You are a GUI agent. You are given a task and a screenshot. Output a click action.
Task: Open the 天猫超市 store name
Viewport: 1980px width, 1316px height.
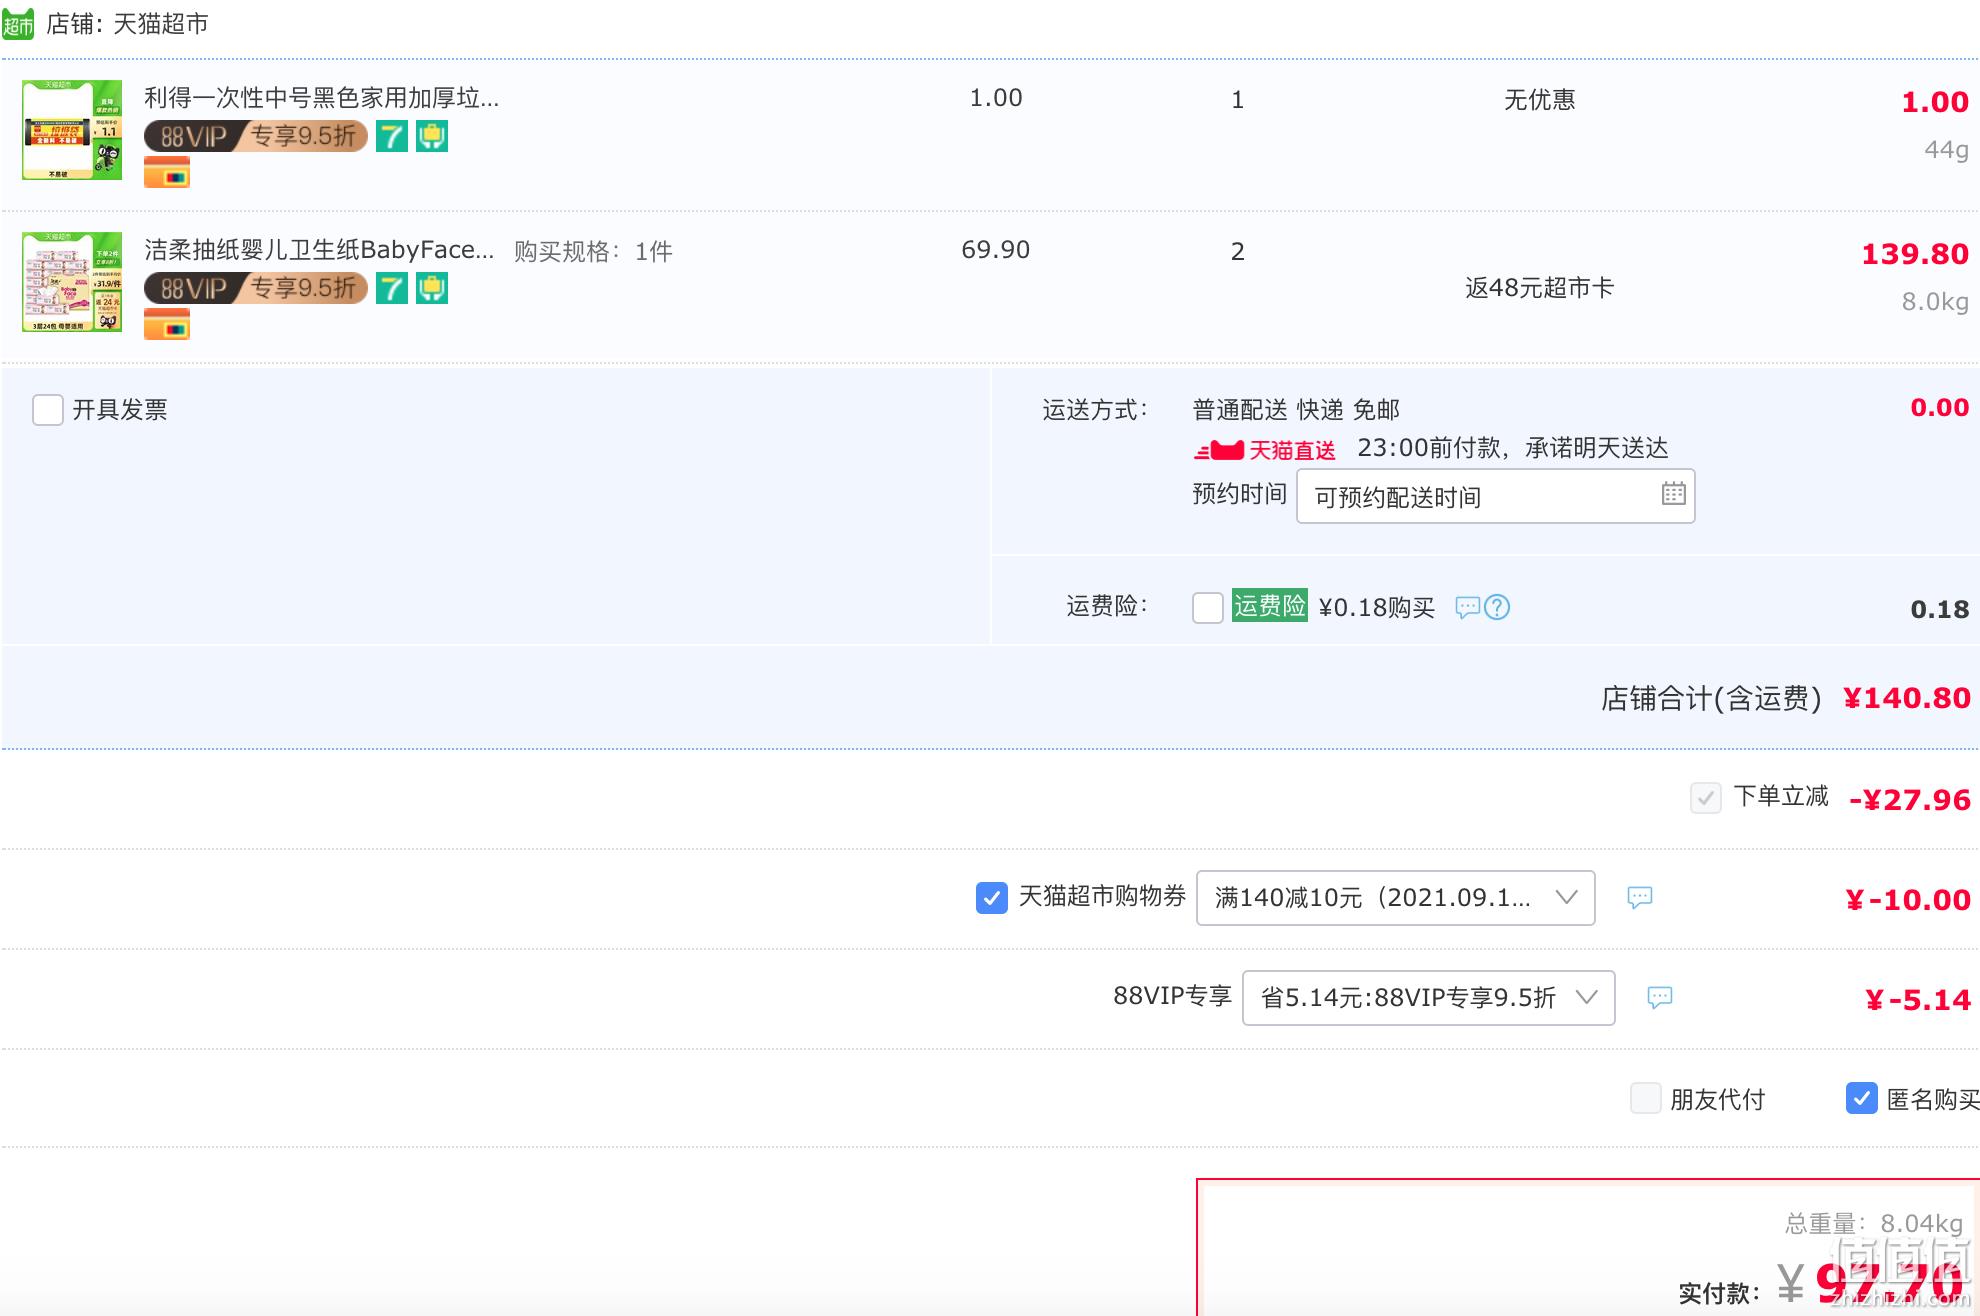pos(160,24)
